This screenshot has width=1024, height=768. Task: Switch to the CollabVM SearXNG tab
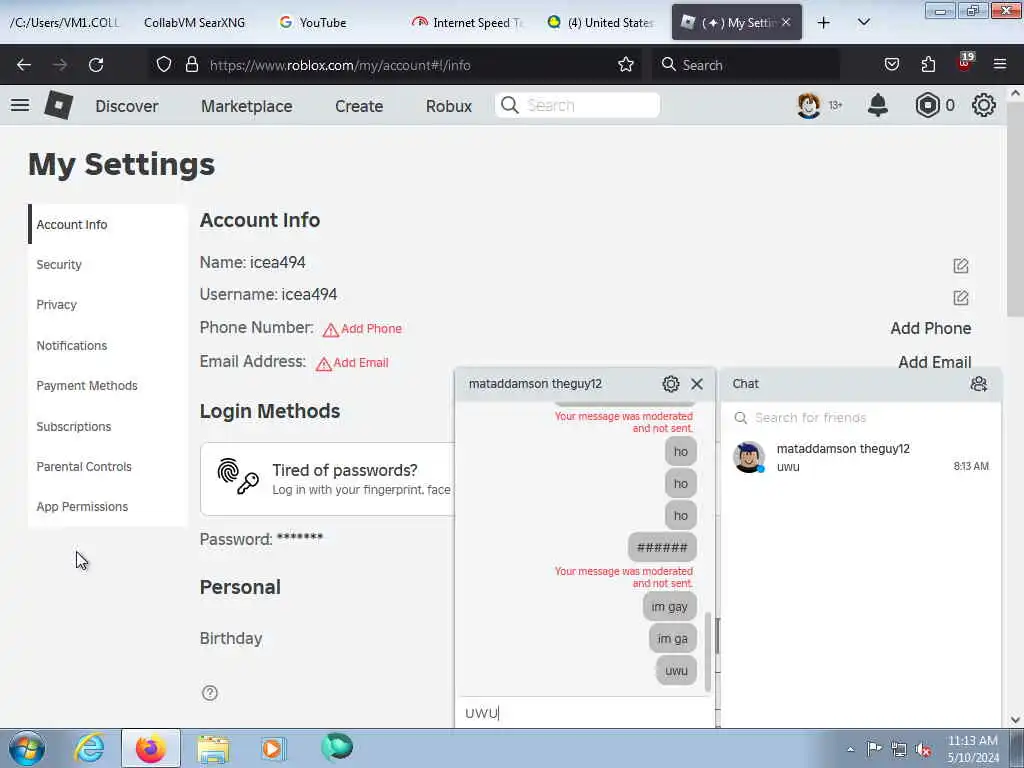[x=195, y=22]
